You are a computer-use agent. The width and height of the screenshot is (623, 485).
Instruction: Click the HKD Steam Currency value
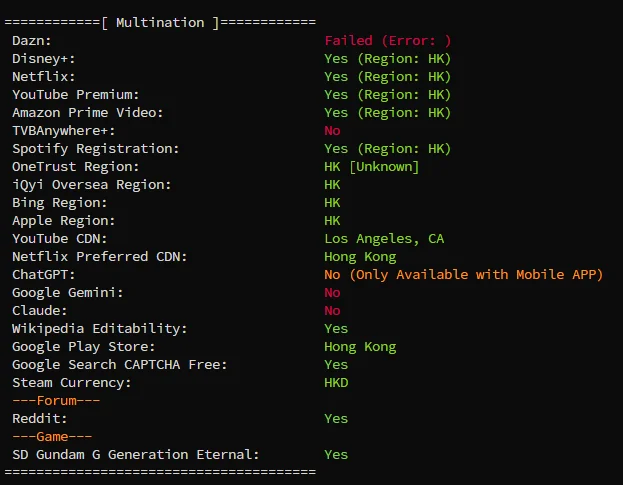[x=336, y=383]
